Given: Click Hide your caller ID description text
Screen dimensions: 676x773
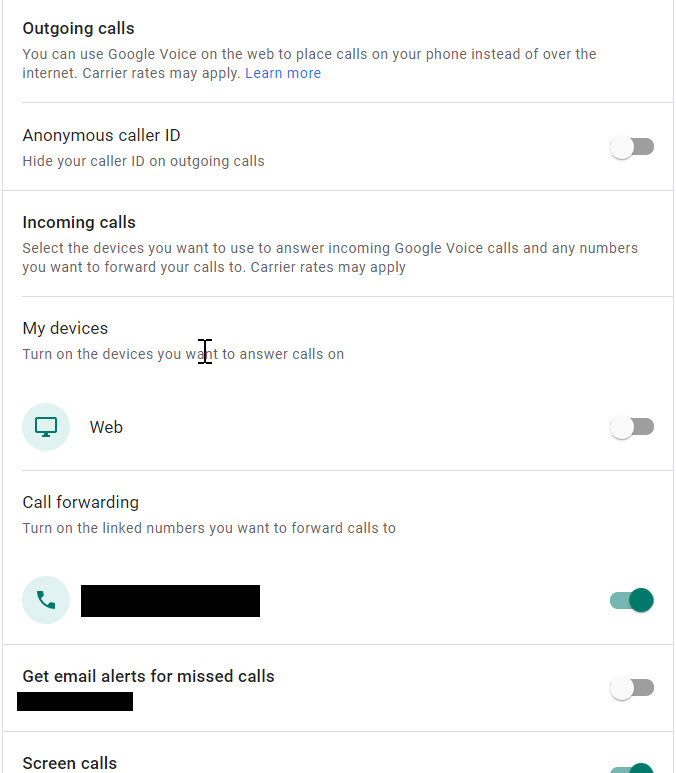Looking at the screenshot, I should coord(143,161).
